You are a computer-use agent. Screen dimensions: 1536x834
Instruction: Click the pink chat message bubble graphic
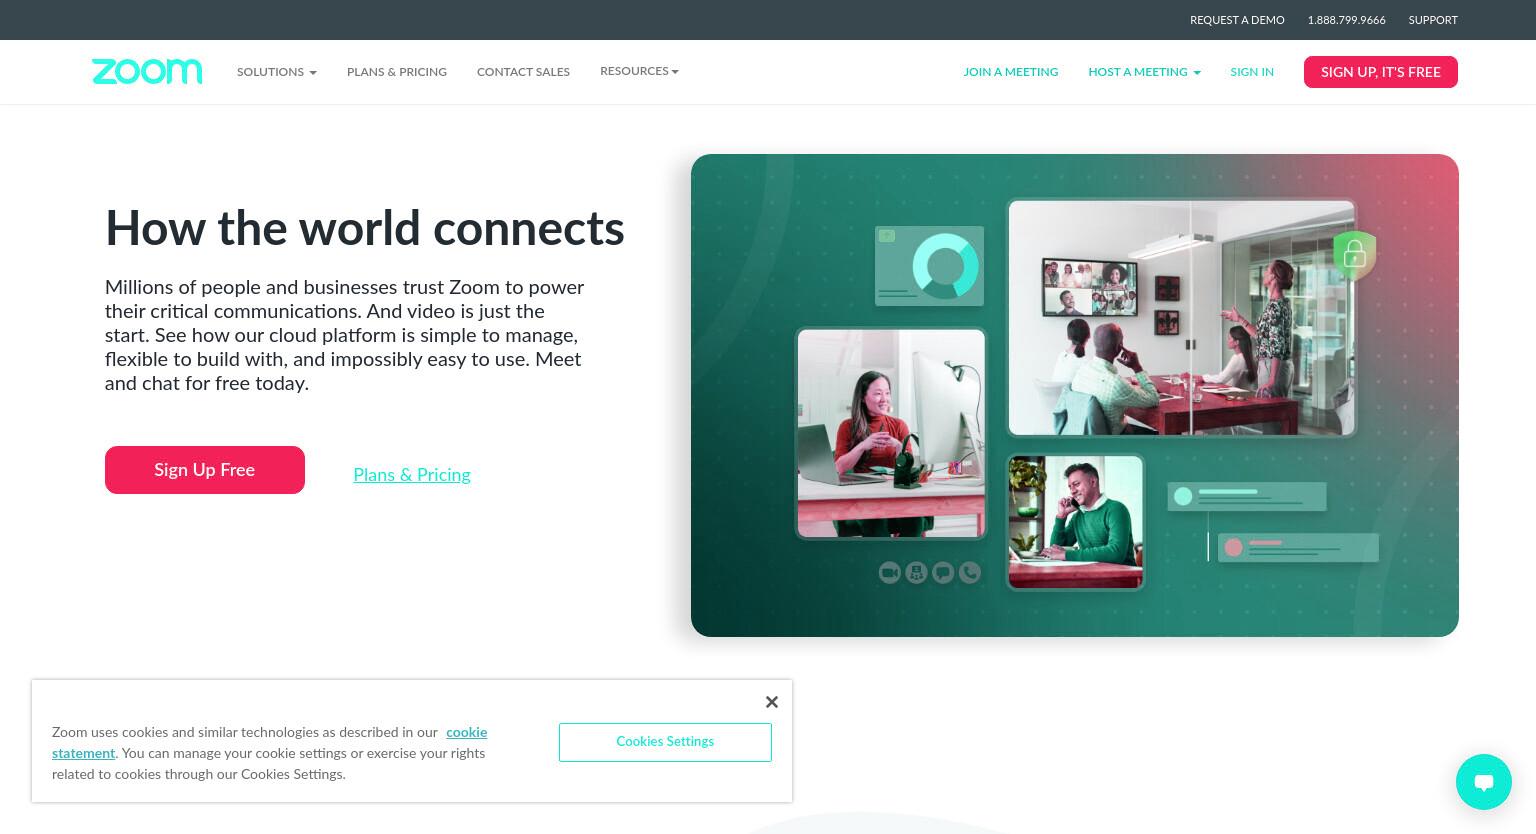pos(1298,548)
